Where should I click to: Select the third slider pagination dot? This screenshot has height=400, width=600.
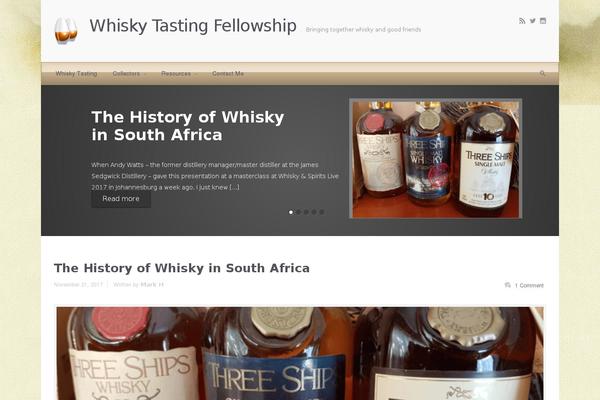coord(306,212)
